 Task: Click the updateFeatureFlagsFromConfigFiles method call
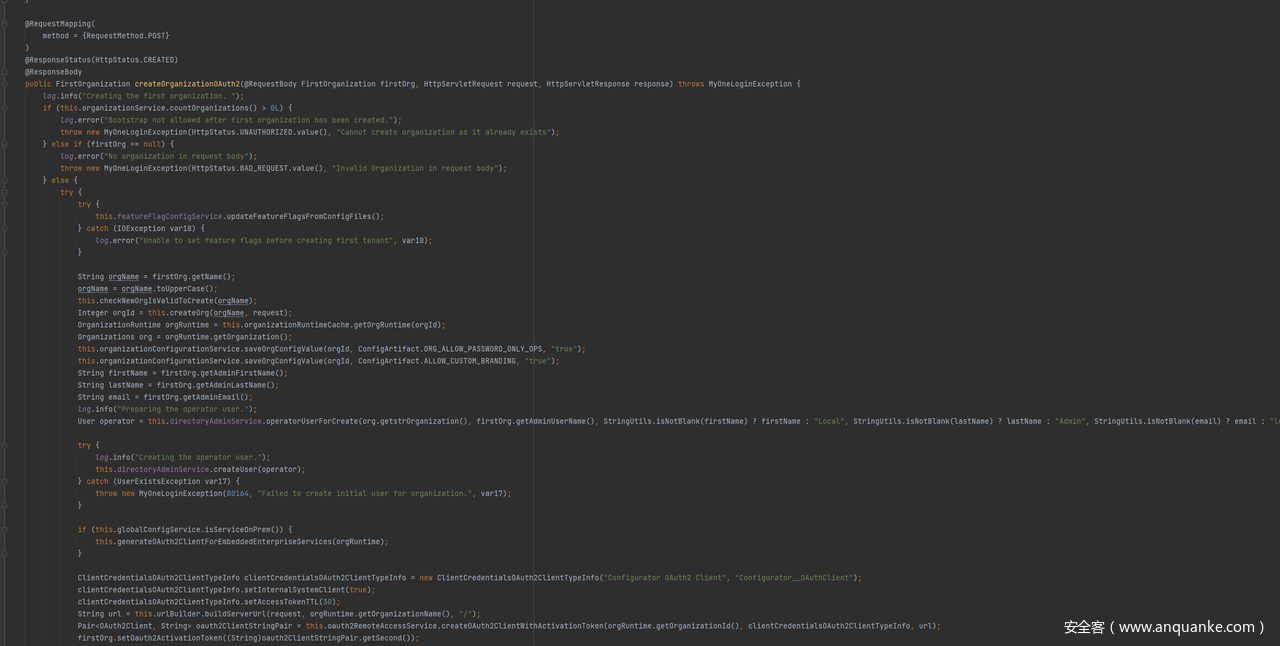[x=302, y=216]
